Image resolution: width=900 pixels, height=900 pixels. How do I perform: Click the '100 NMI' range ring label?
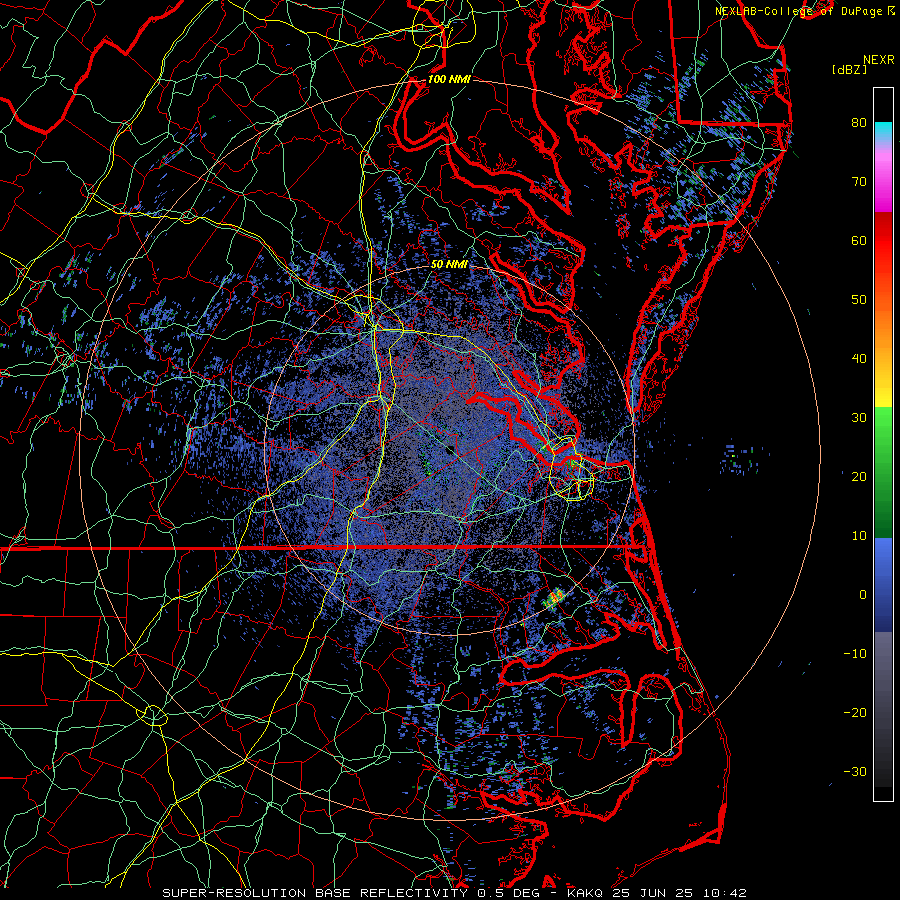[449, 79]
